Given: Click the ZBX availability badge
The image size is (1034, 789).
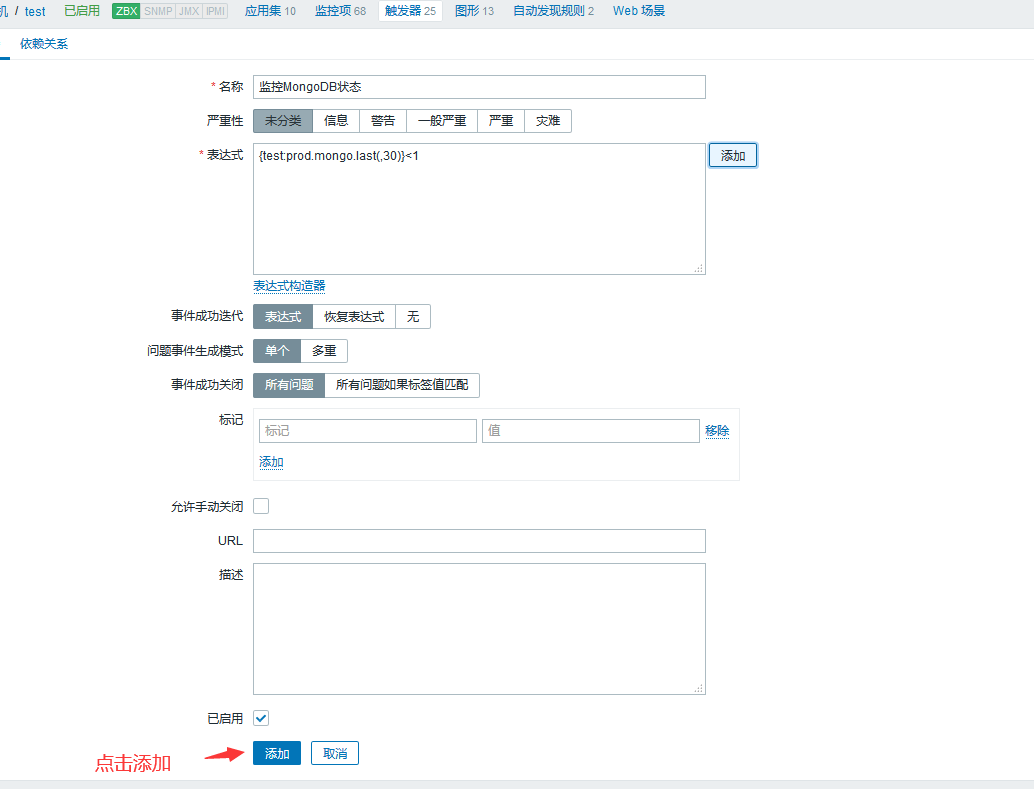Looking at the screenshot, I should [x=126, y=11].
